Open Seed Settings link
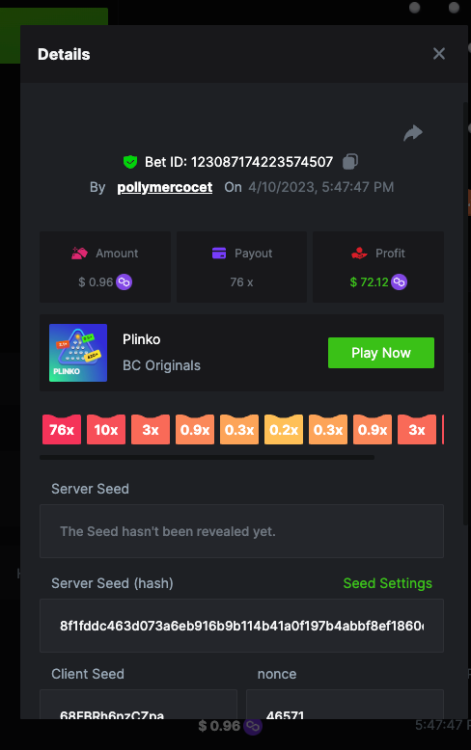 387,583
